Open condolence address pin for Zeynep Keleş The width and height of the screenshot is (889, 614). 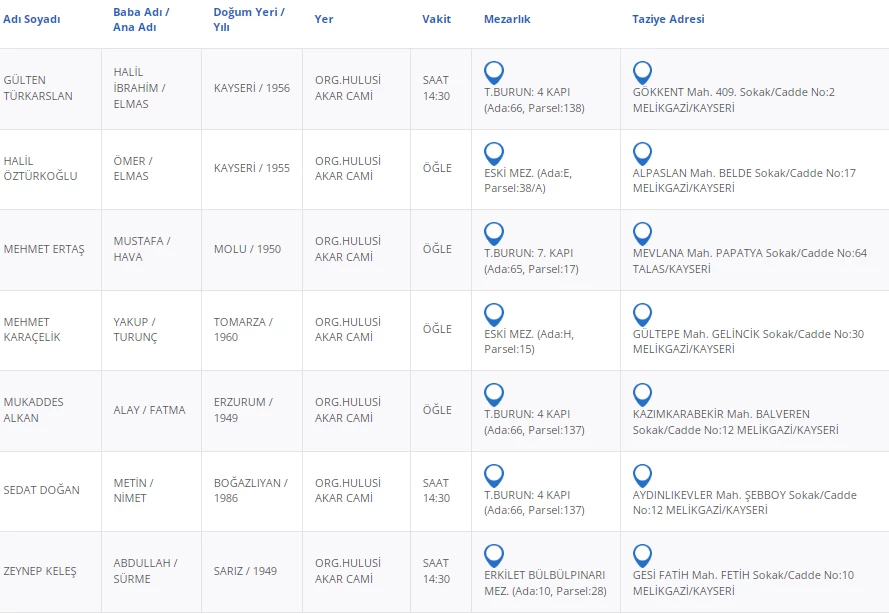point(642,556)
